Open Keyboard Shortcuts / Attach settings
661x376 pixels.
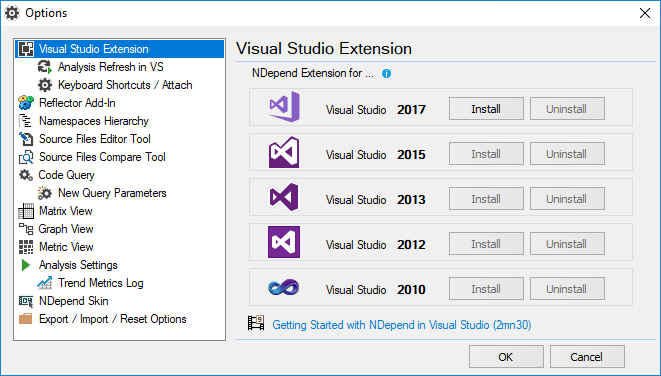click(x=125, y=85)
